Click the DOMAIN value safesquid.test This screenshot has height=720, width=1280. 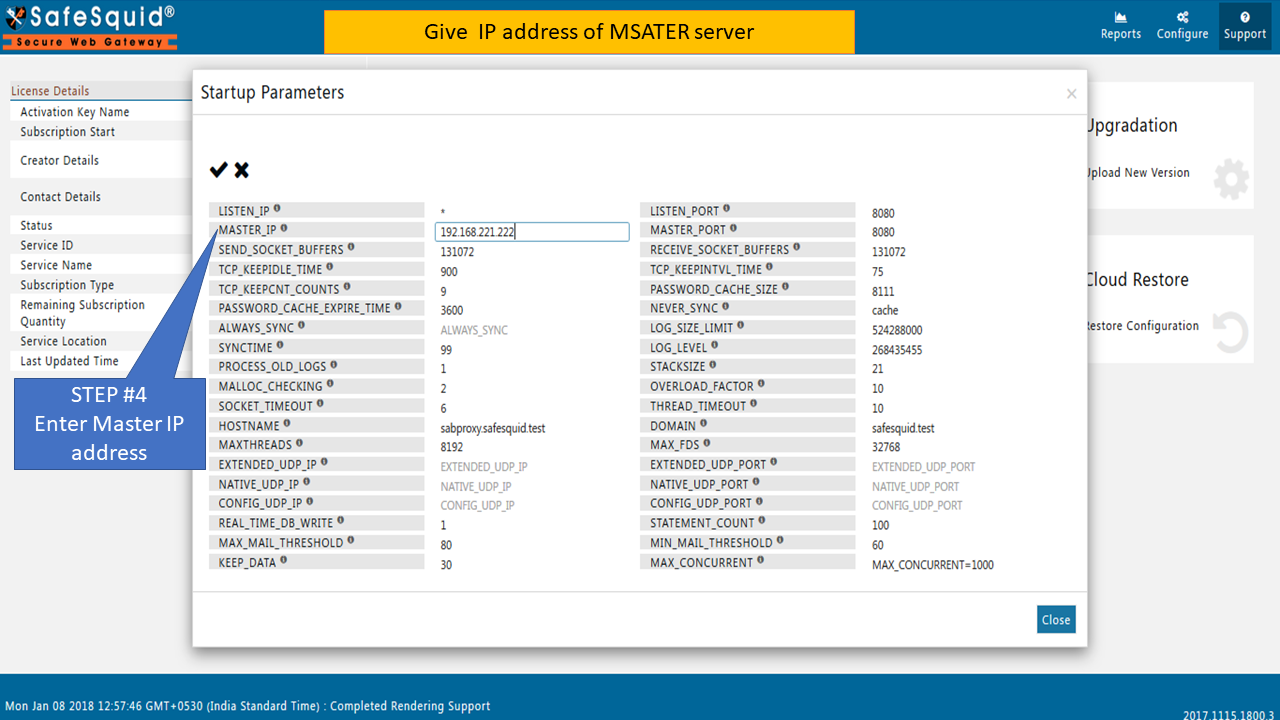pos(903,428)
